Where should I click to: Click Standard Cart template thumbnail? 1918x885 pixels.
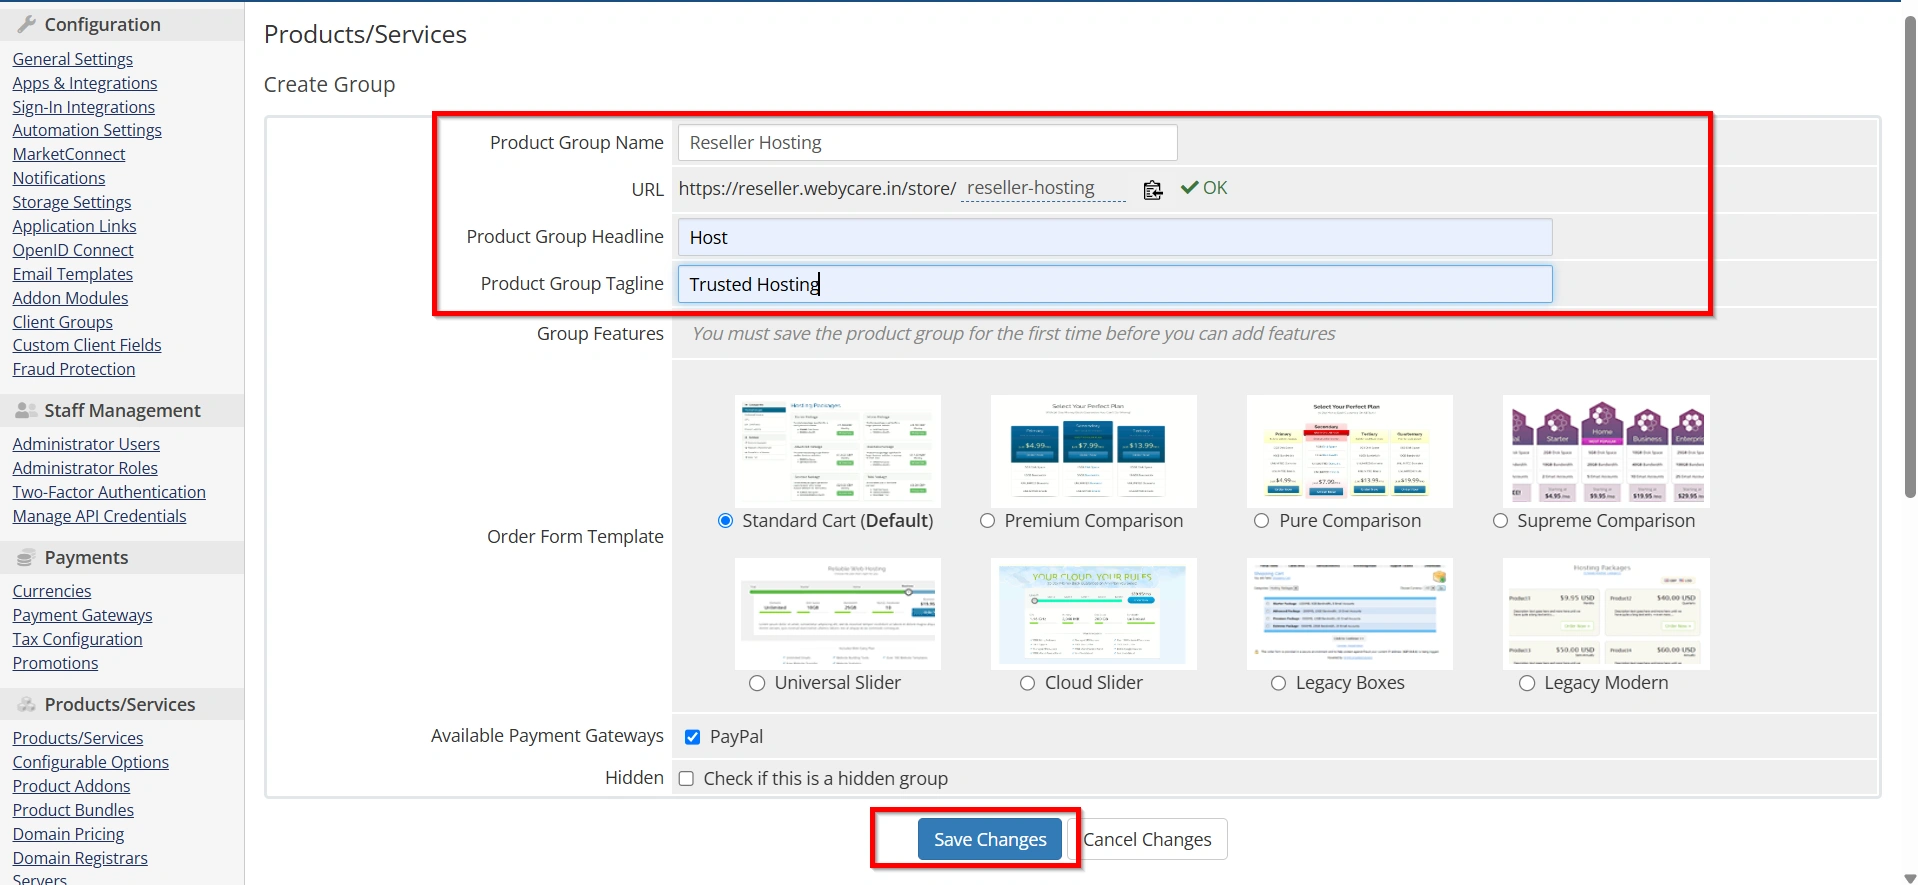[x=838, y=451]
